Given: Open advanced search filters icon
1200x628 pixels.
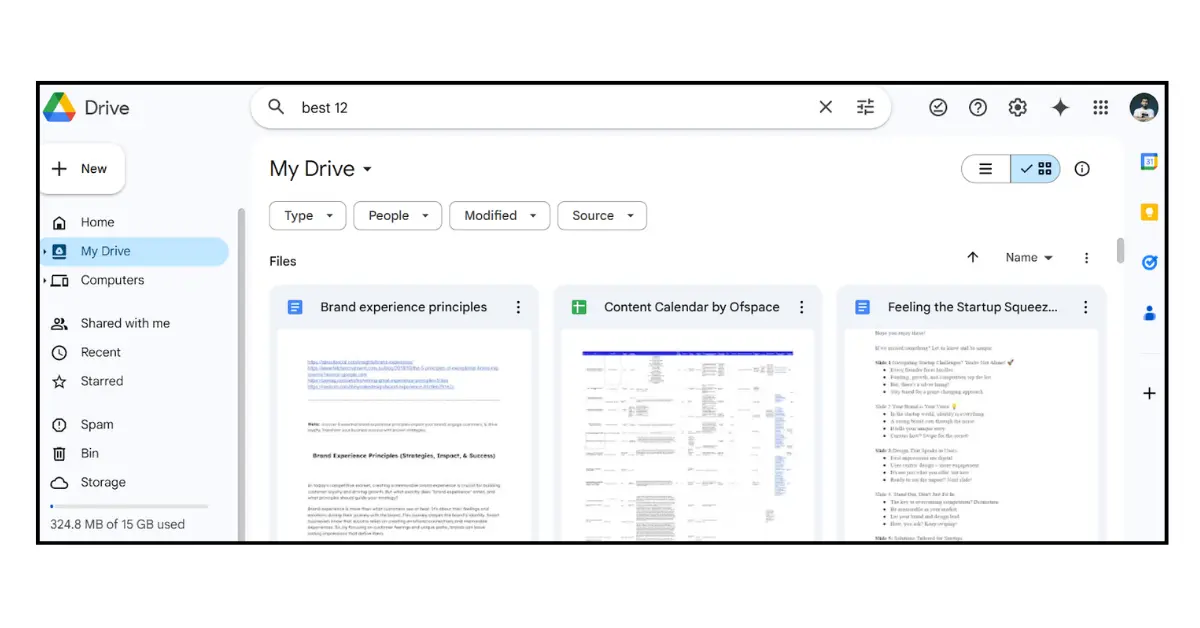Looking at the screenshot, I should click(x=865, y=107).
